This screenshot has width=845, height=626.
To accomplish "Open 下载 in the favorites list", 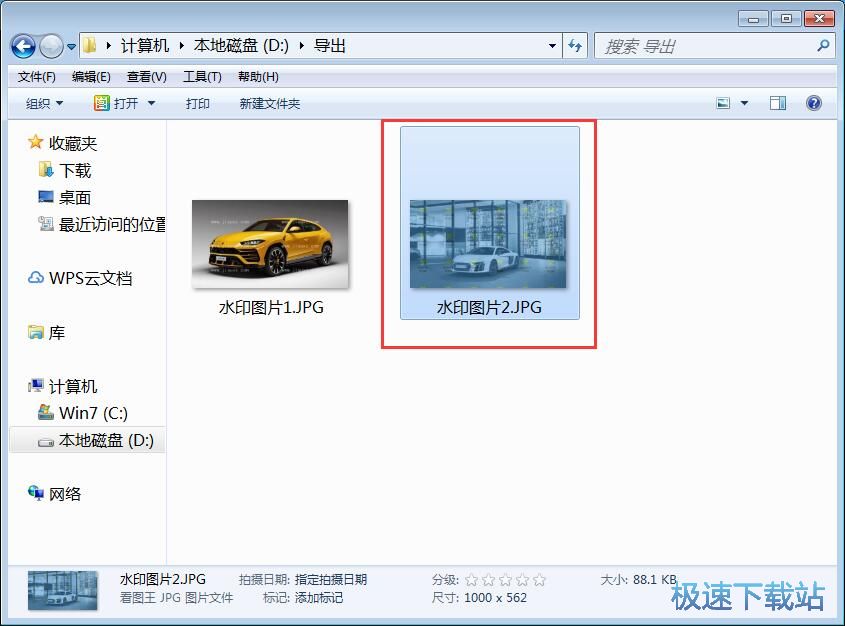I will tap(75, 171).
